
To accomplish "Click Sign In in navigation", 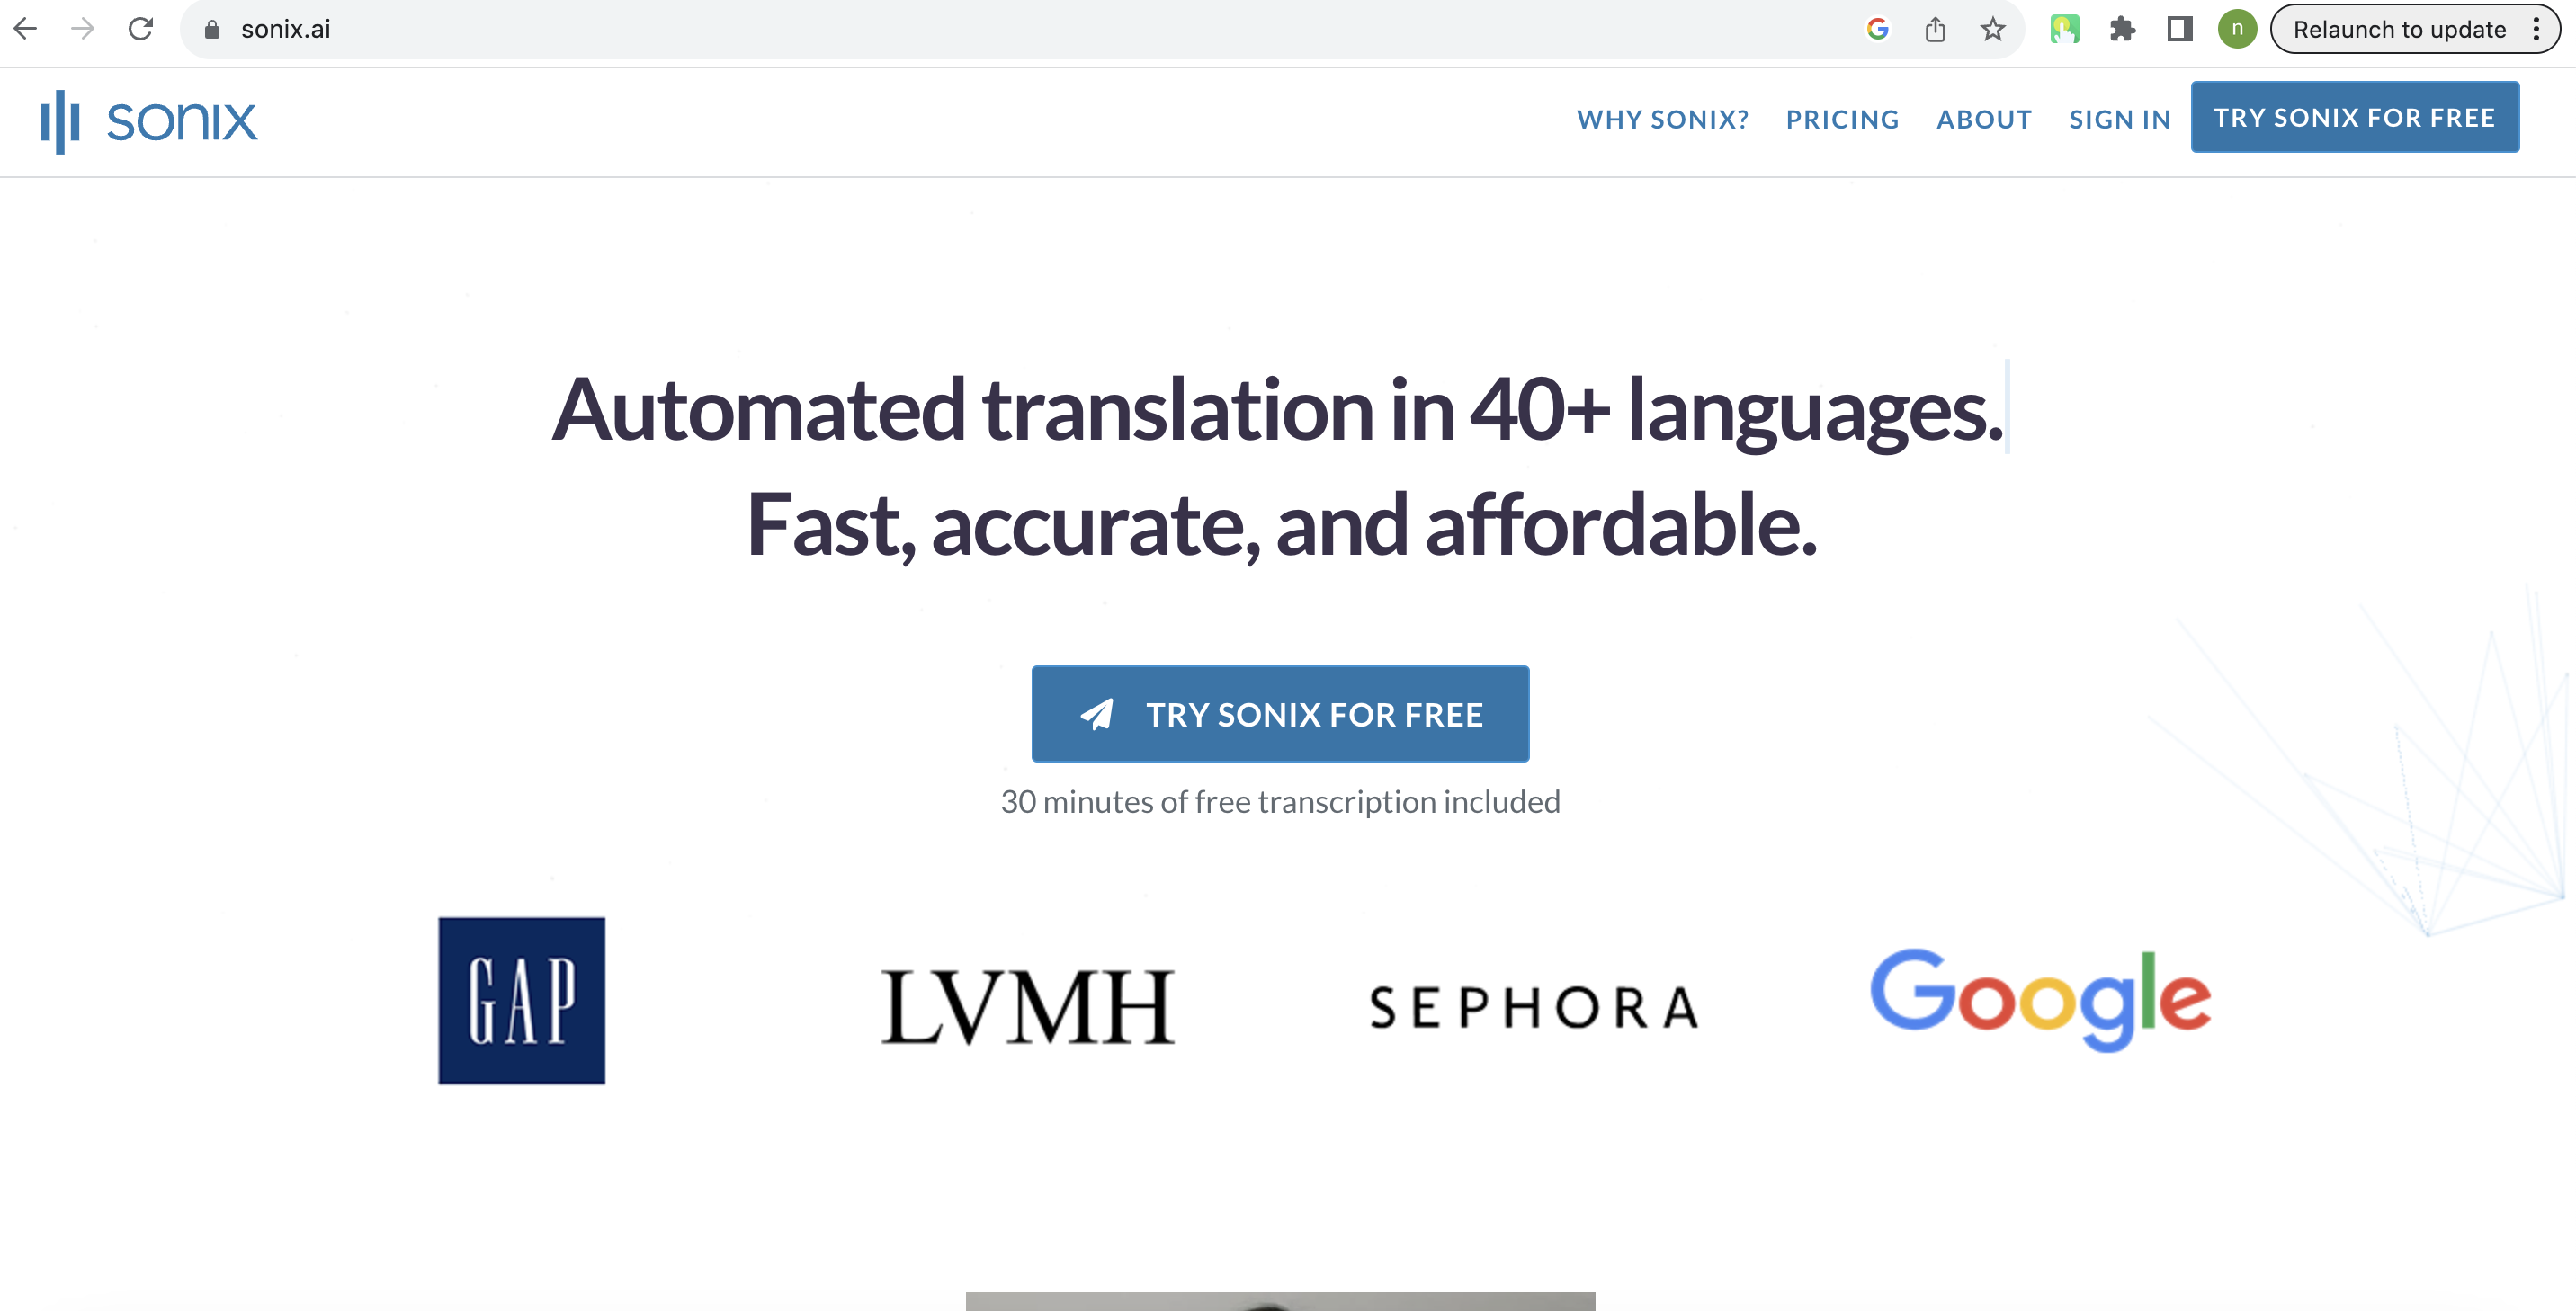I will 2119,119.
